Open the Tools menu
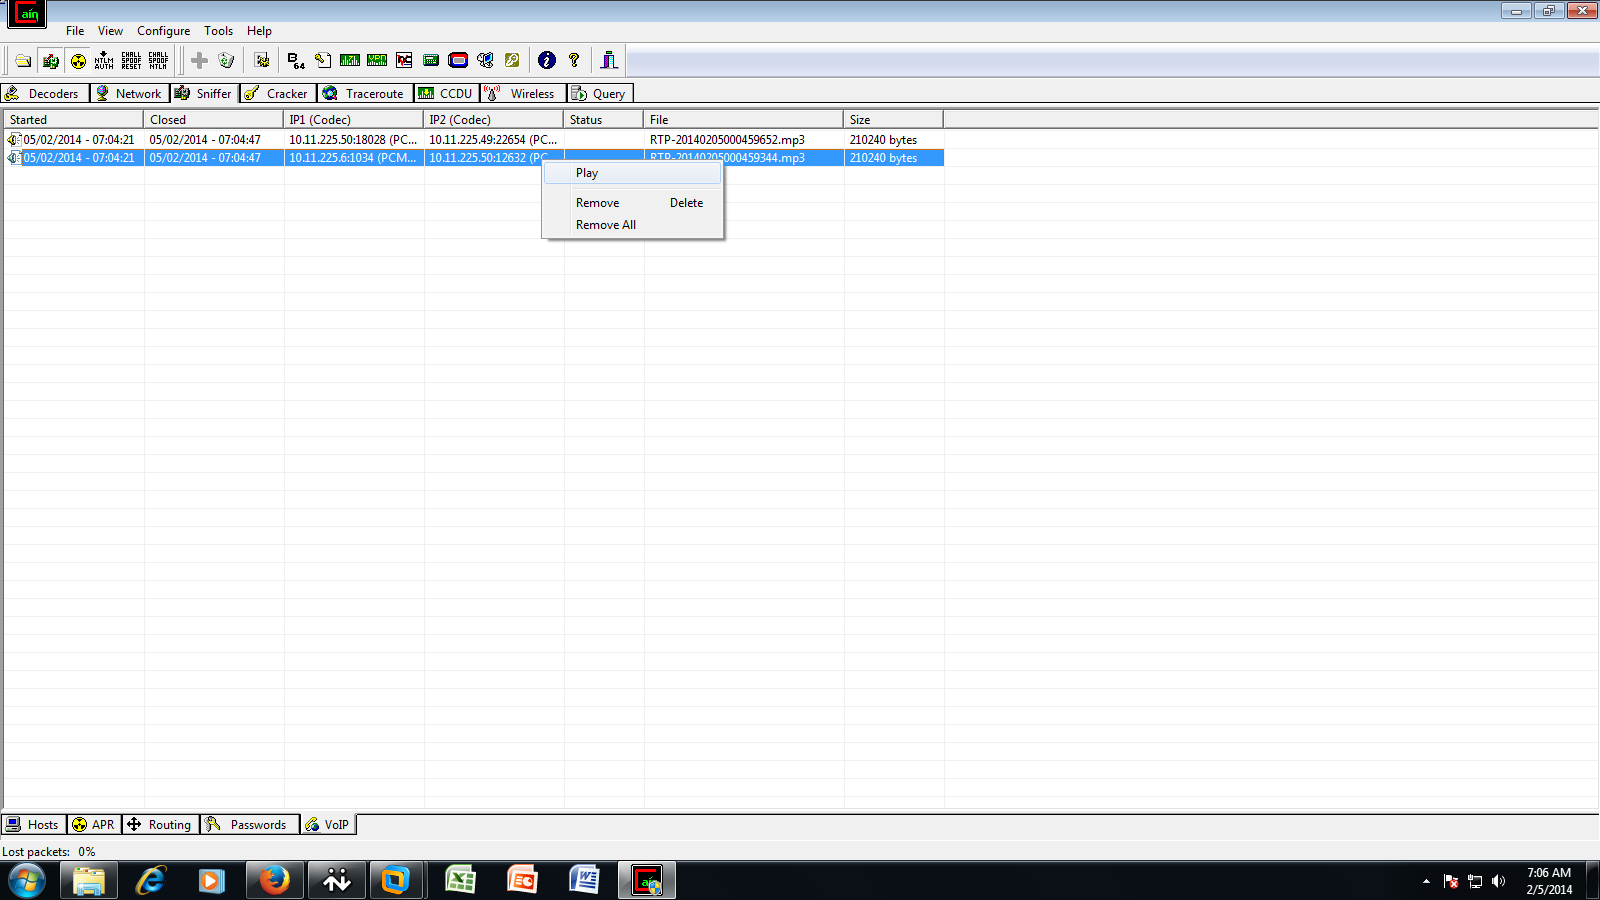The image size is (1600, 900). coord(218,31)
